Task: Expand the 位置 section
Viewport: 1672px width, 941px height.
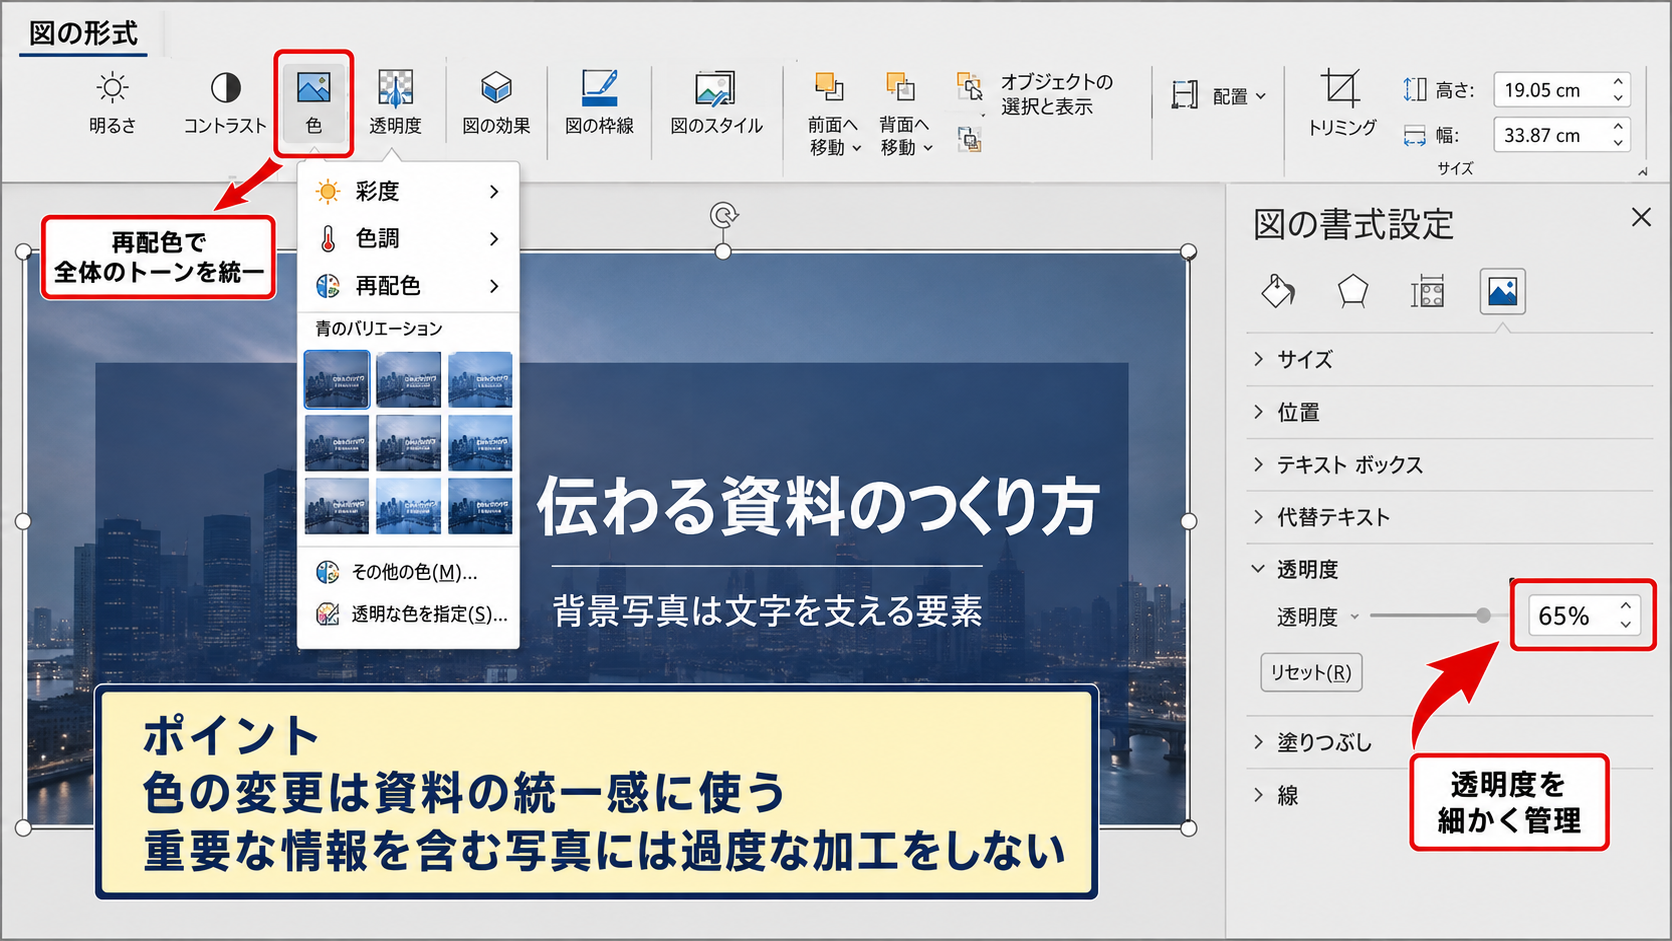Action: click(1449, 412)
